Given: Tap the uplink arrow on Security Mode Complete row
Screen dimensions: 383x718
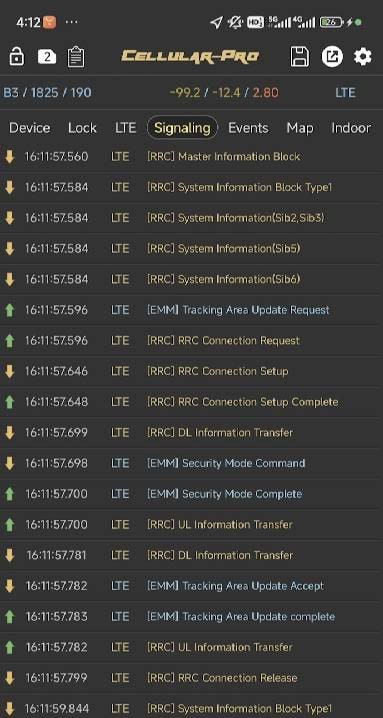Looking at the screenshot, I should coord(10,494).
